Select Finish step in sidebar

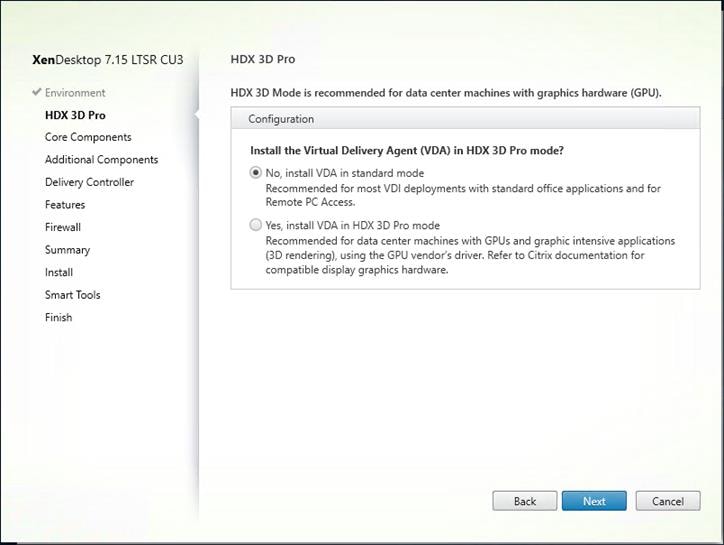(59, 317)
